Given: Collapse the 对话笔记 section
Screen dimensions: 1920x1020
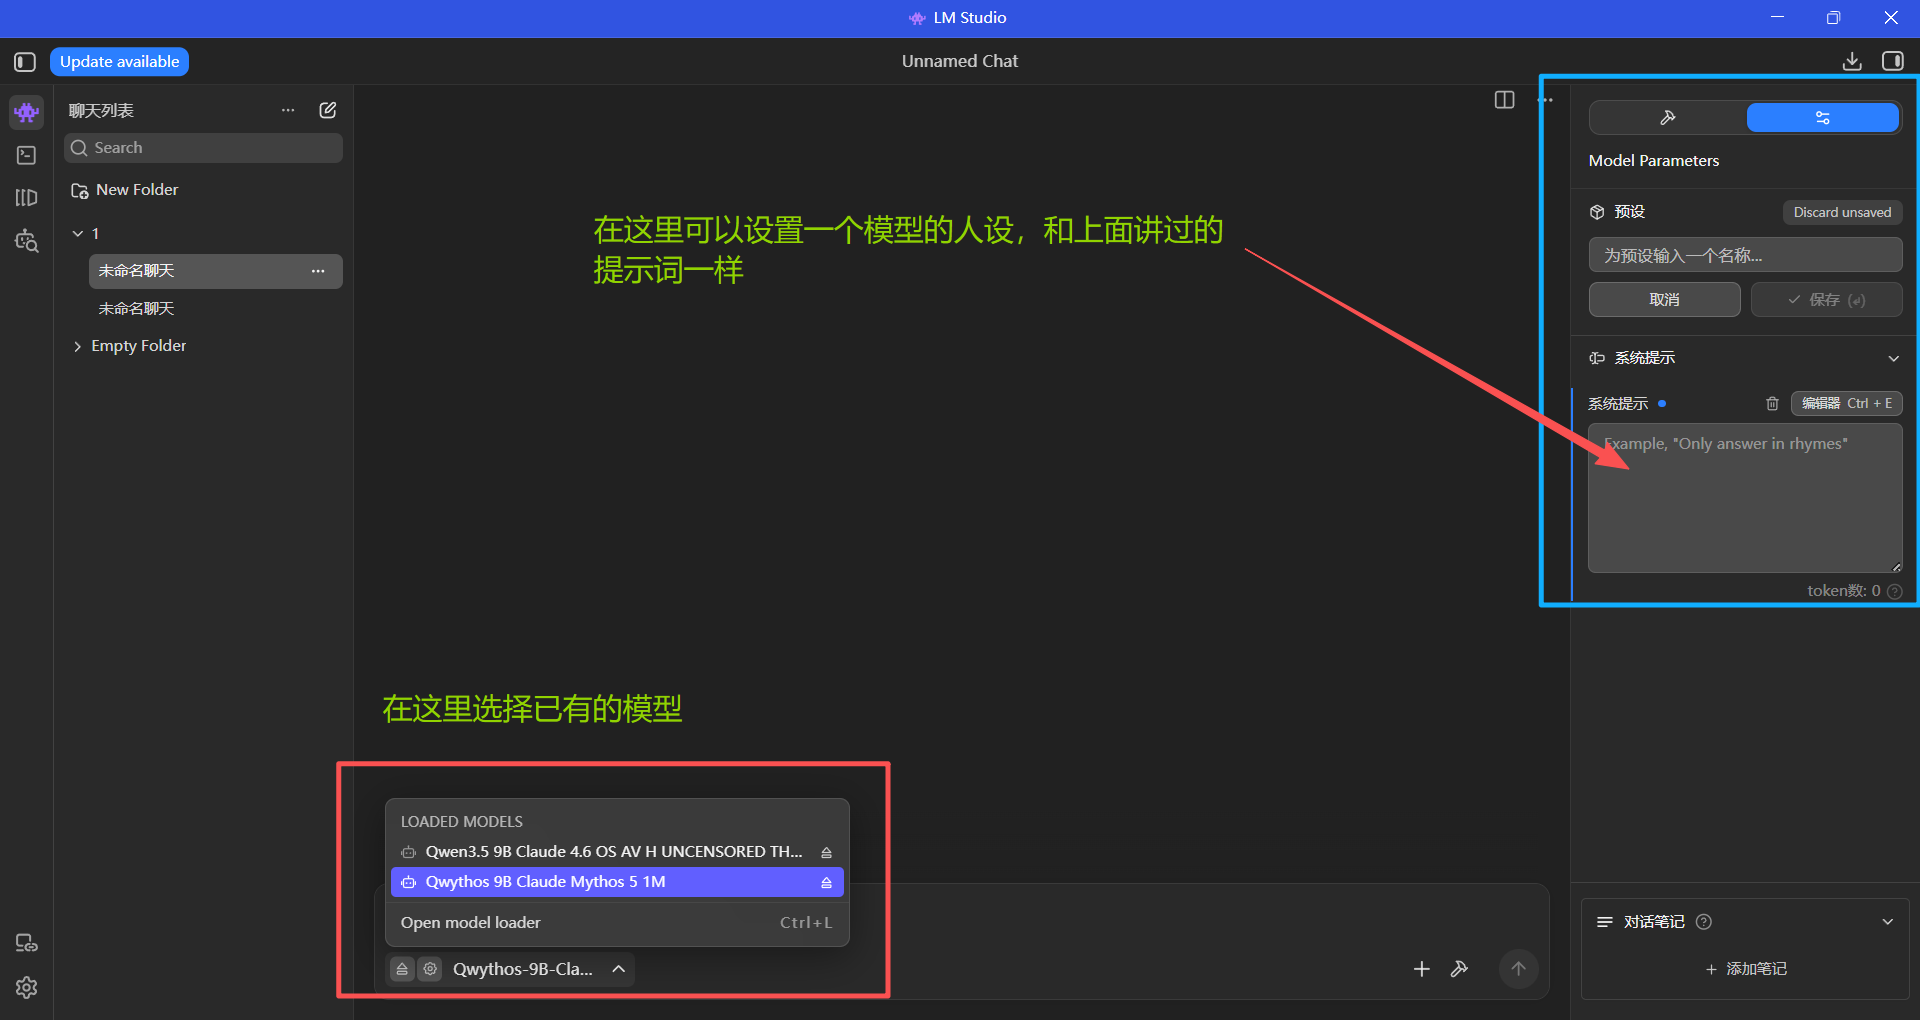Looking at the screenshot, I should pyautogui.click(x=1887, y=922).
